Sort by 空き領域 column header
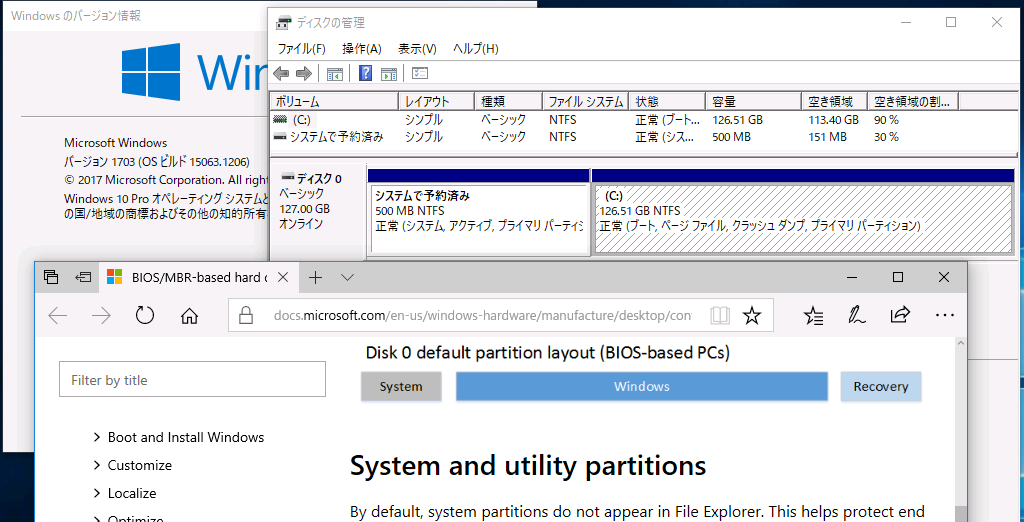This screenshot has height=522, width=1024. pyautogui.click(x=834, y=101)
